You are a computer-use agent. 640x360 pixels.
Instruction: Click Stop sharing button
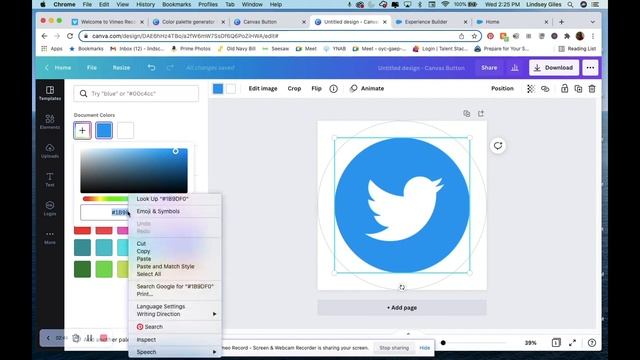[394, 348]
